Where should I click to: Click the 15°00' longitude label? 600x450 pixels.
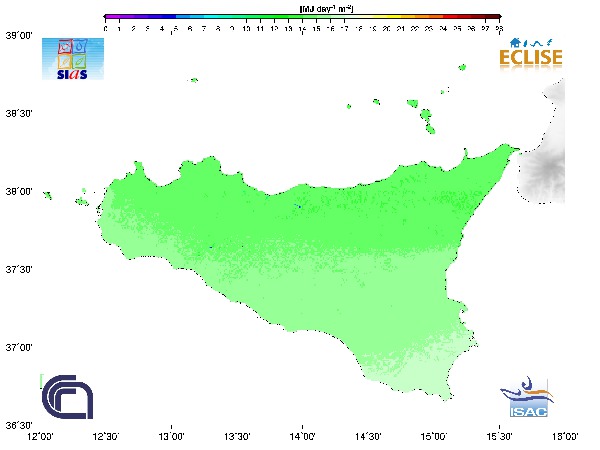(434, 437)
